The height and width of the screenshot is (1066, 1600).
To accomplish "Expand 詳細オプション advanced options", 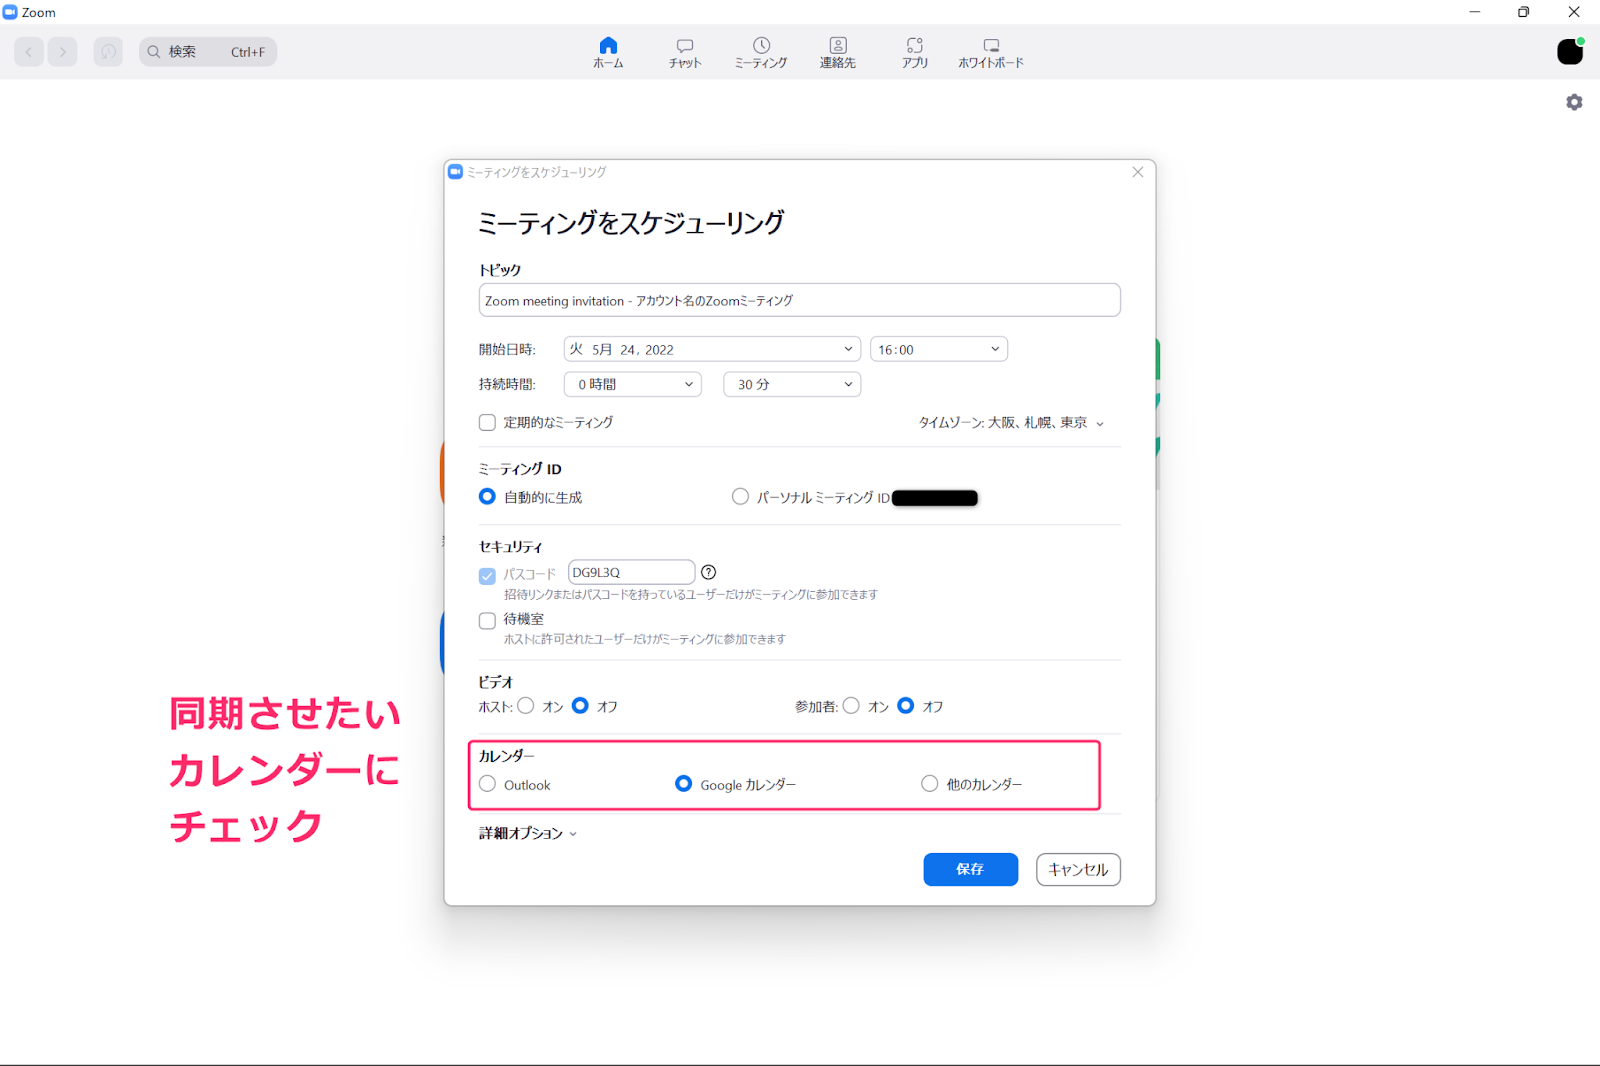I will (x=528, y=833).
